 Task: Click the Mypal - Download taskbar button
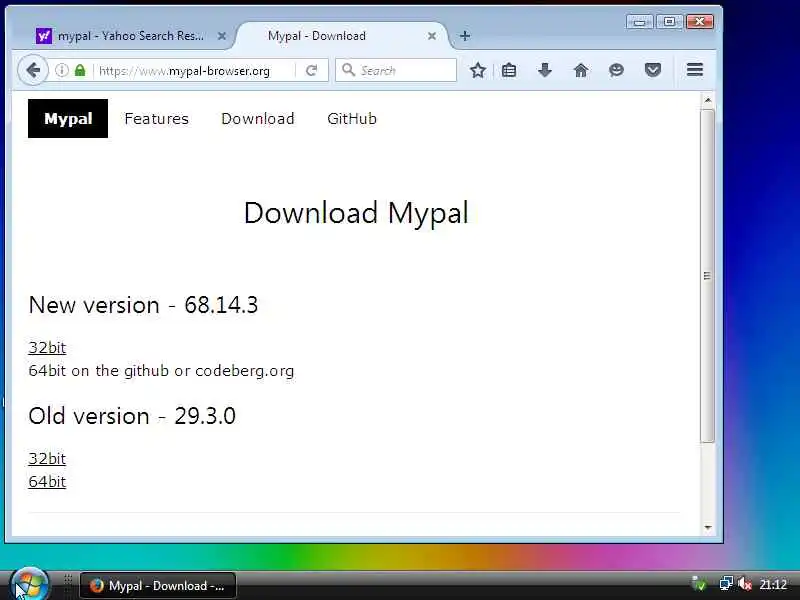click(158, 585)
